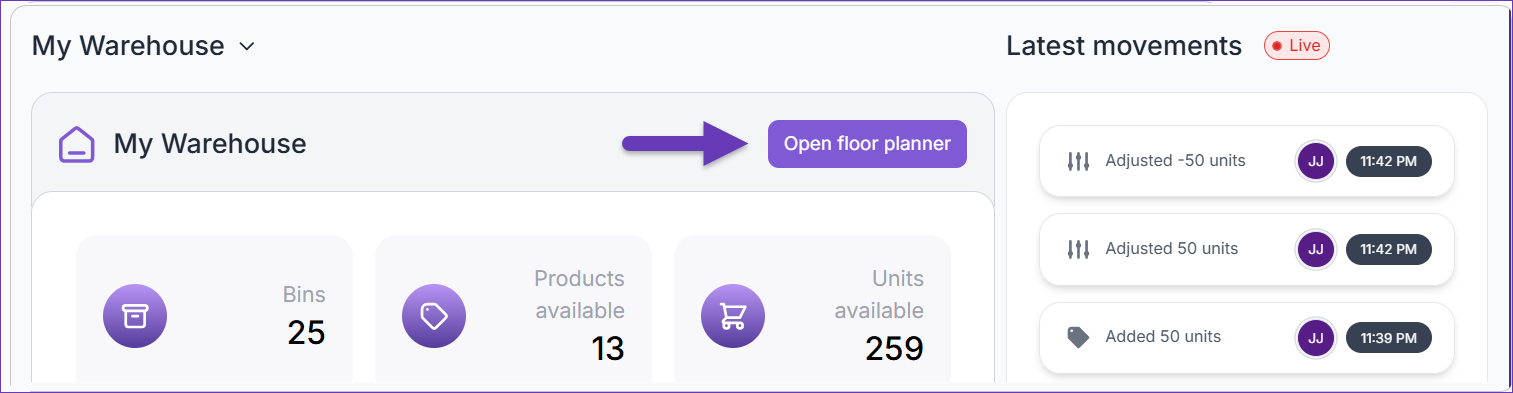Expand the My Warehouse dropdown chevron
The width and height of the screenshot is (1513, 393).
coord(247,47)
